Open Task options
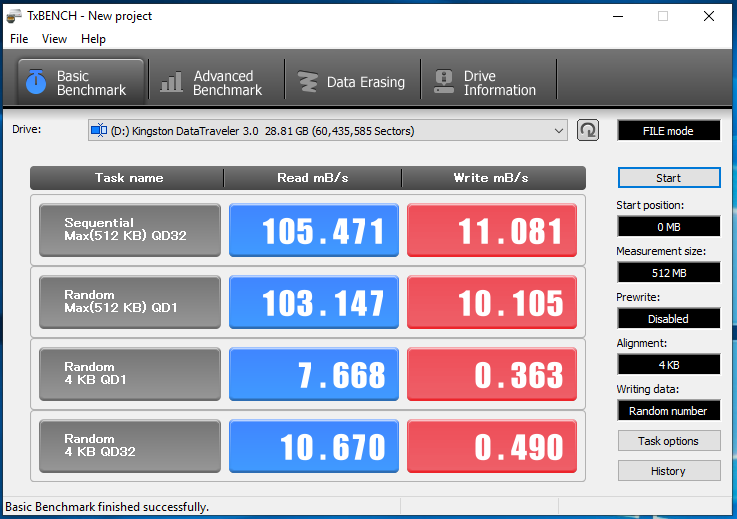 pos(668,441)
